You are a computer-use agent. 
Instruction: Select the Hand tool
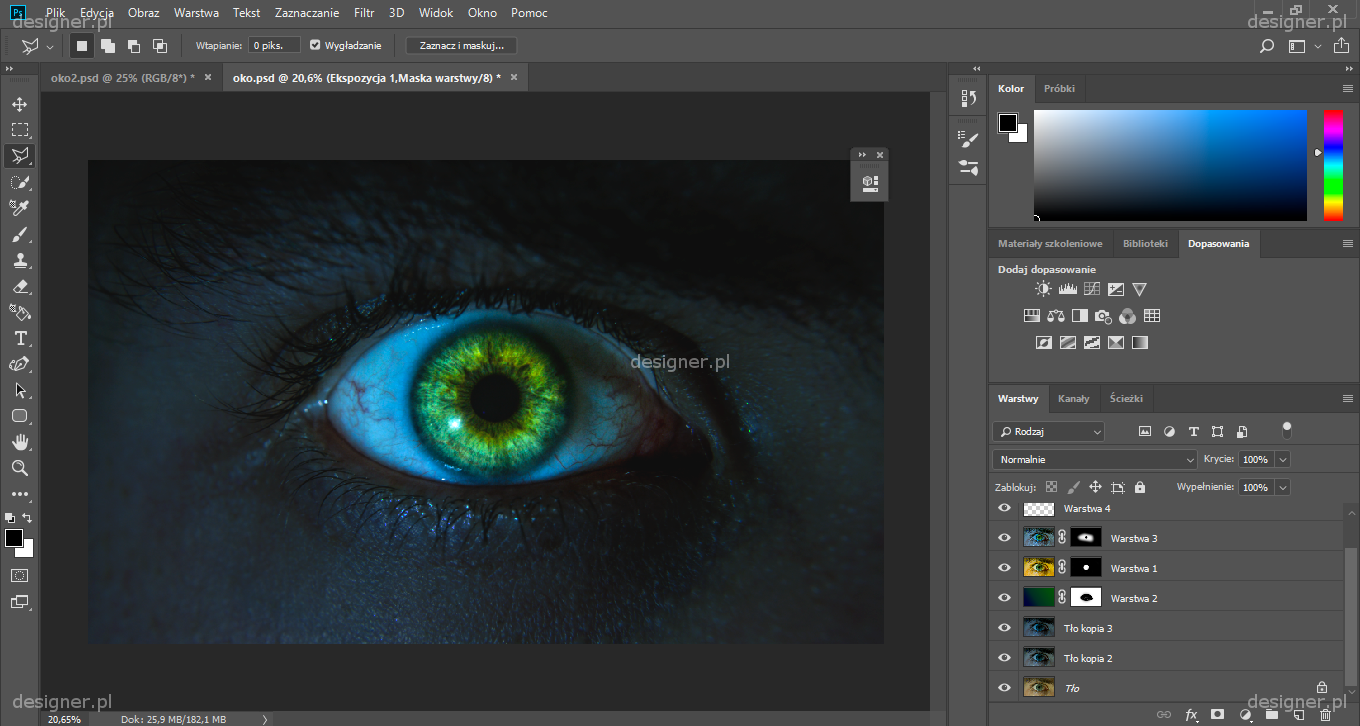tap(19, 442)
